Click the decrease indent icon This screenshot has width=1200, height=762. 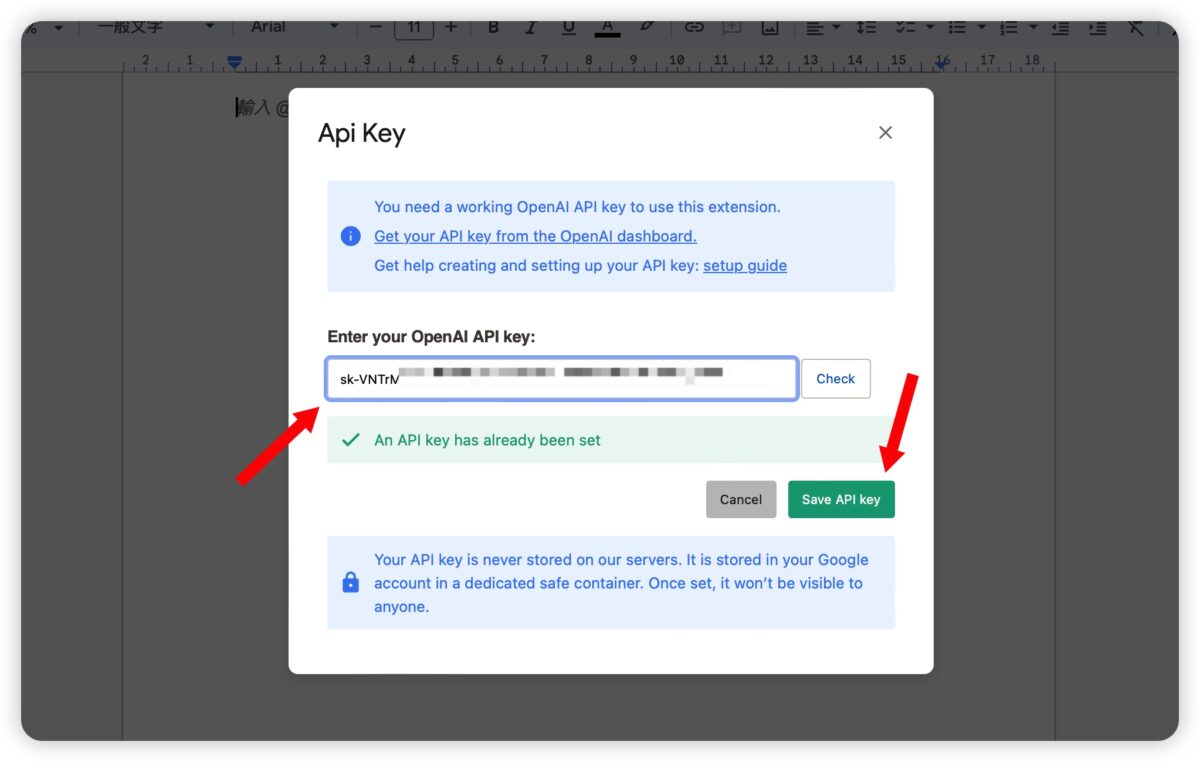click(x=1060, y=27)
